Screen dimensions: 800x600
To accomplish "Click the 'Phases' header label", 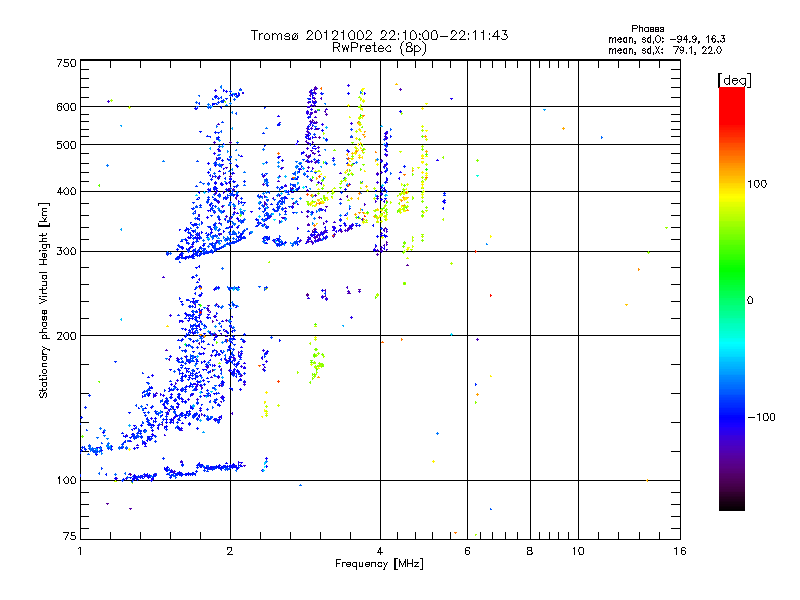I will [x=647, y=29].
